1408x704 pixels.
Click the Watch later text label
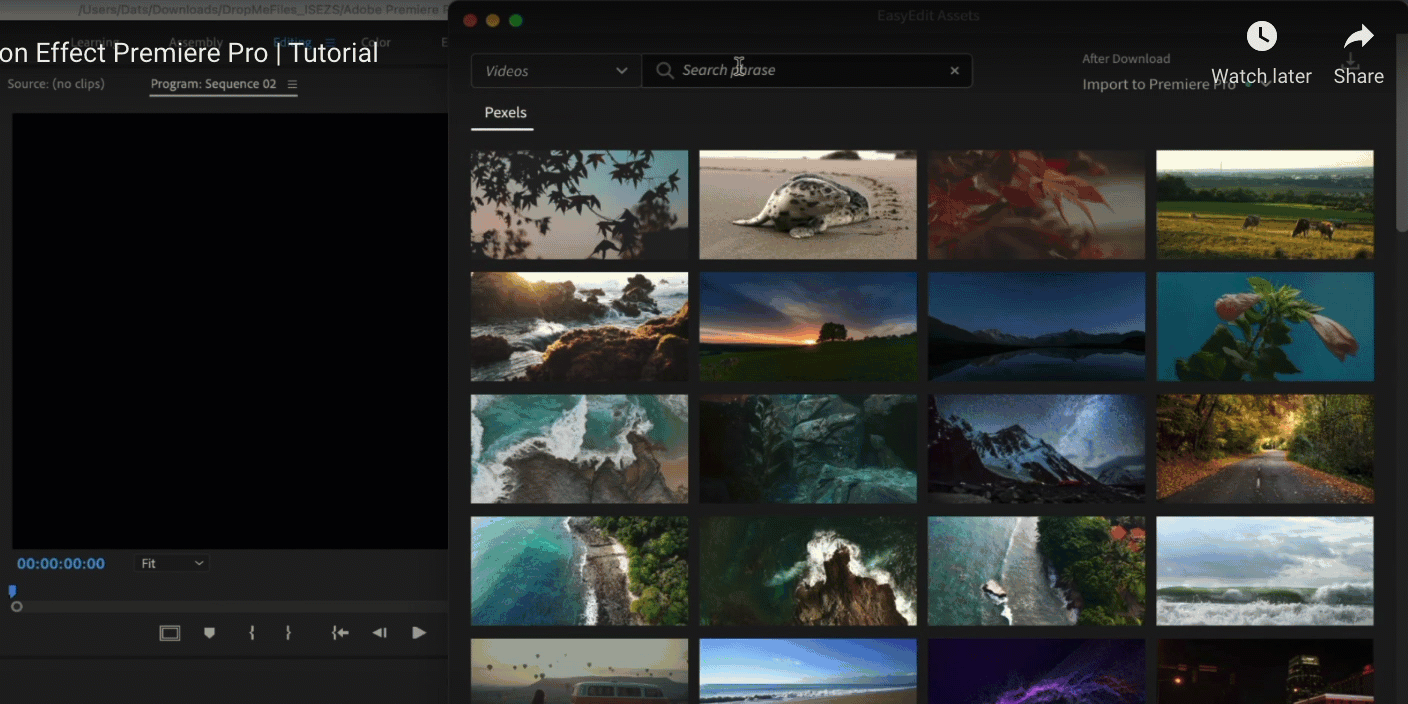(x=1261, y=77)
